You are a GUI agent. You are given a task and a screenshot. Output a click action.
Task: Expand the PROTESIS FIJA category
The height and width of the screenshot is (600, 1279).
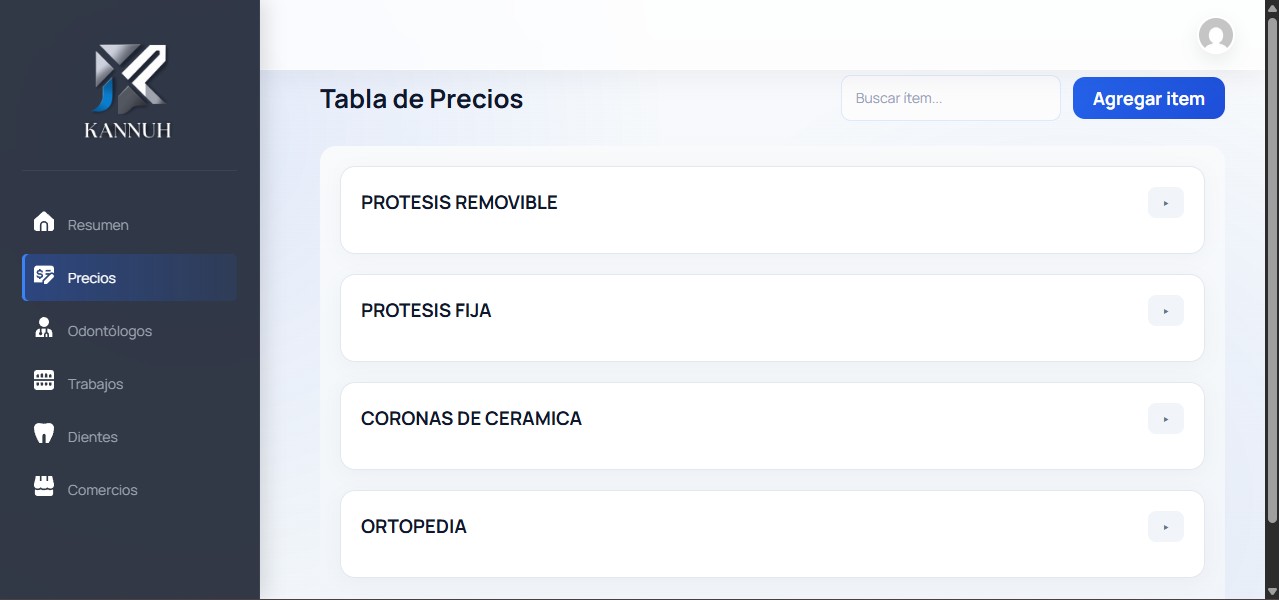[x=1165, y=311]
